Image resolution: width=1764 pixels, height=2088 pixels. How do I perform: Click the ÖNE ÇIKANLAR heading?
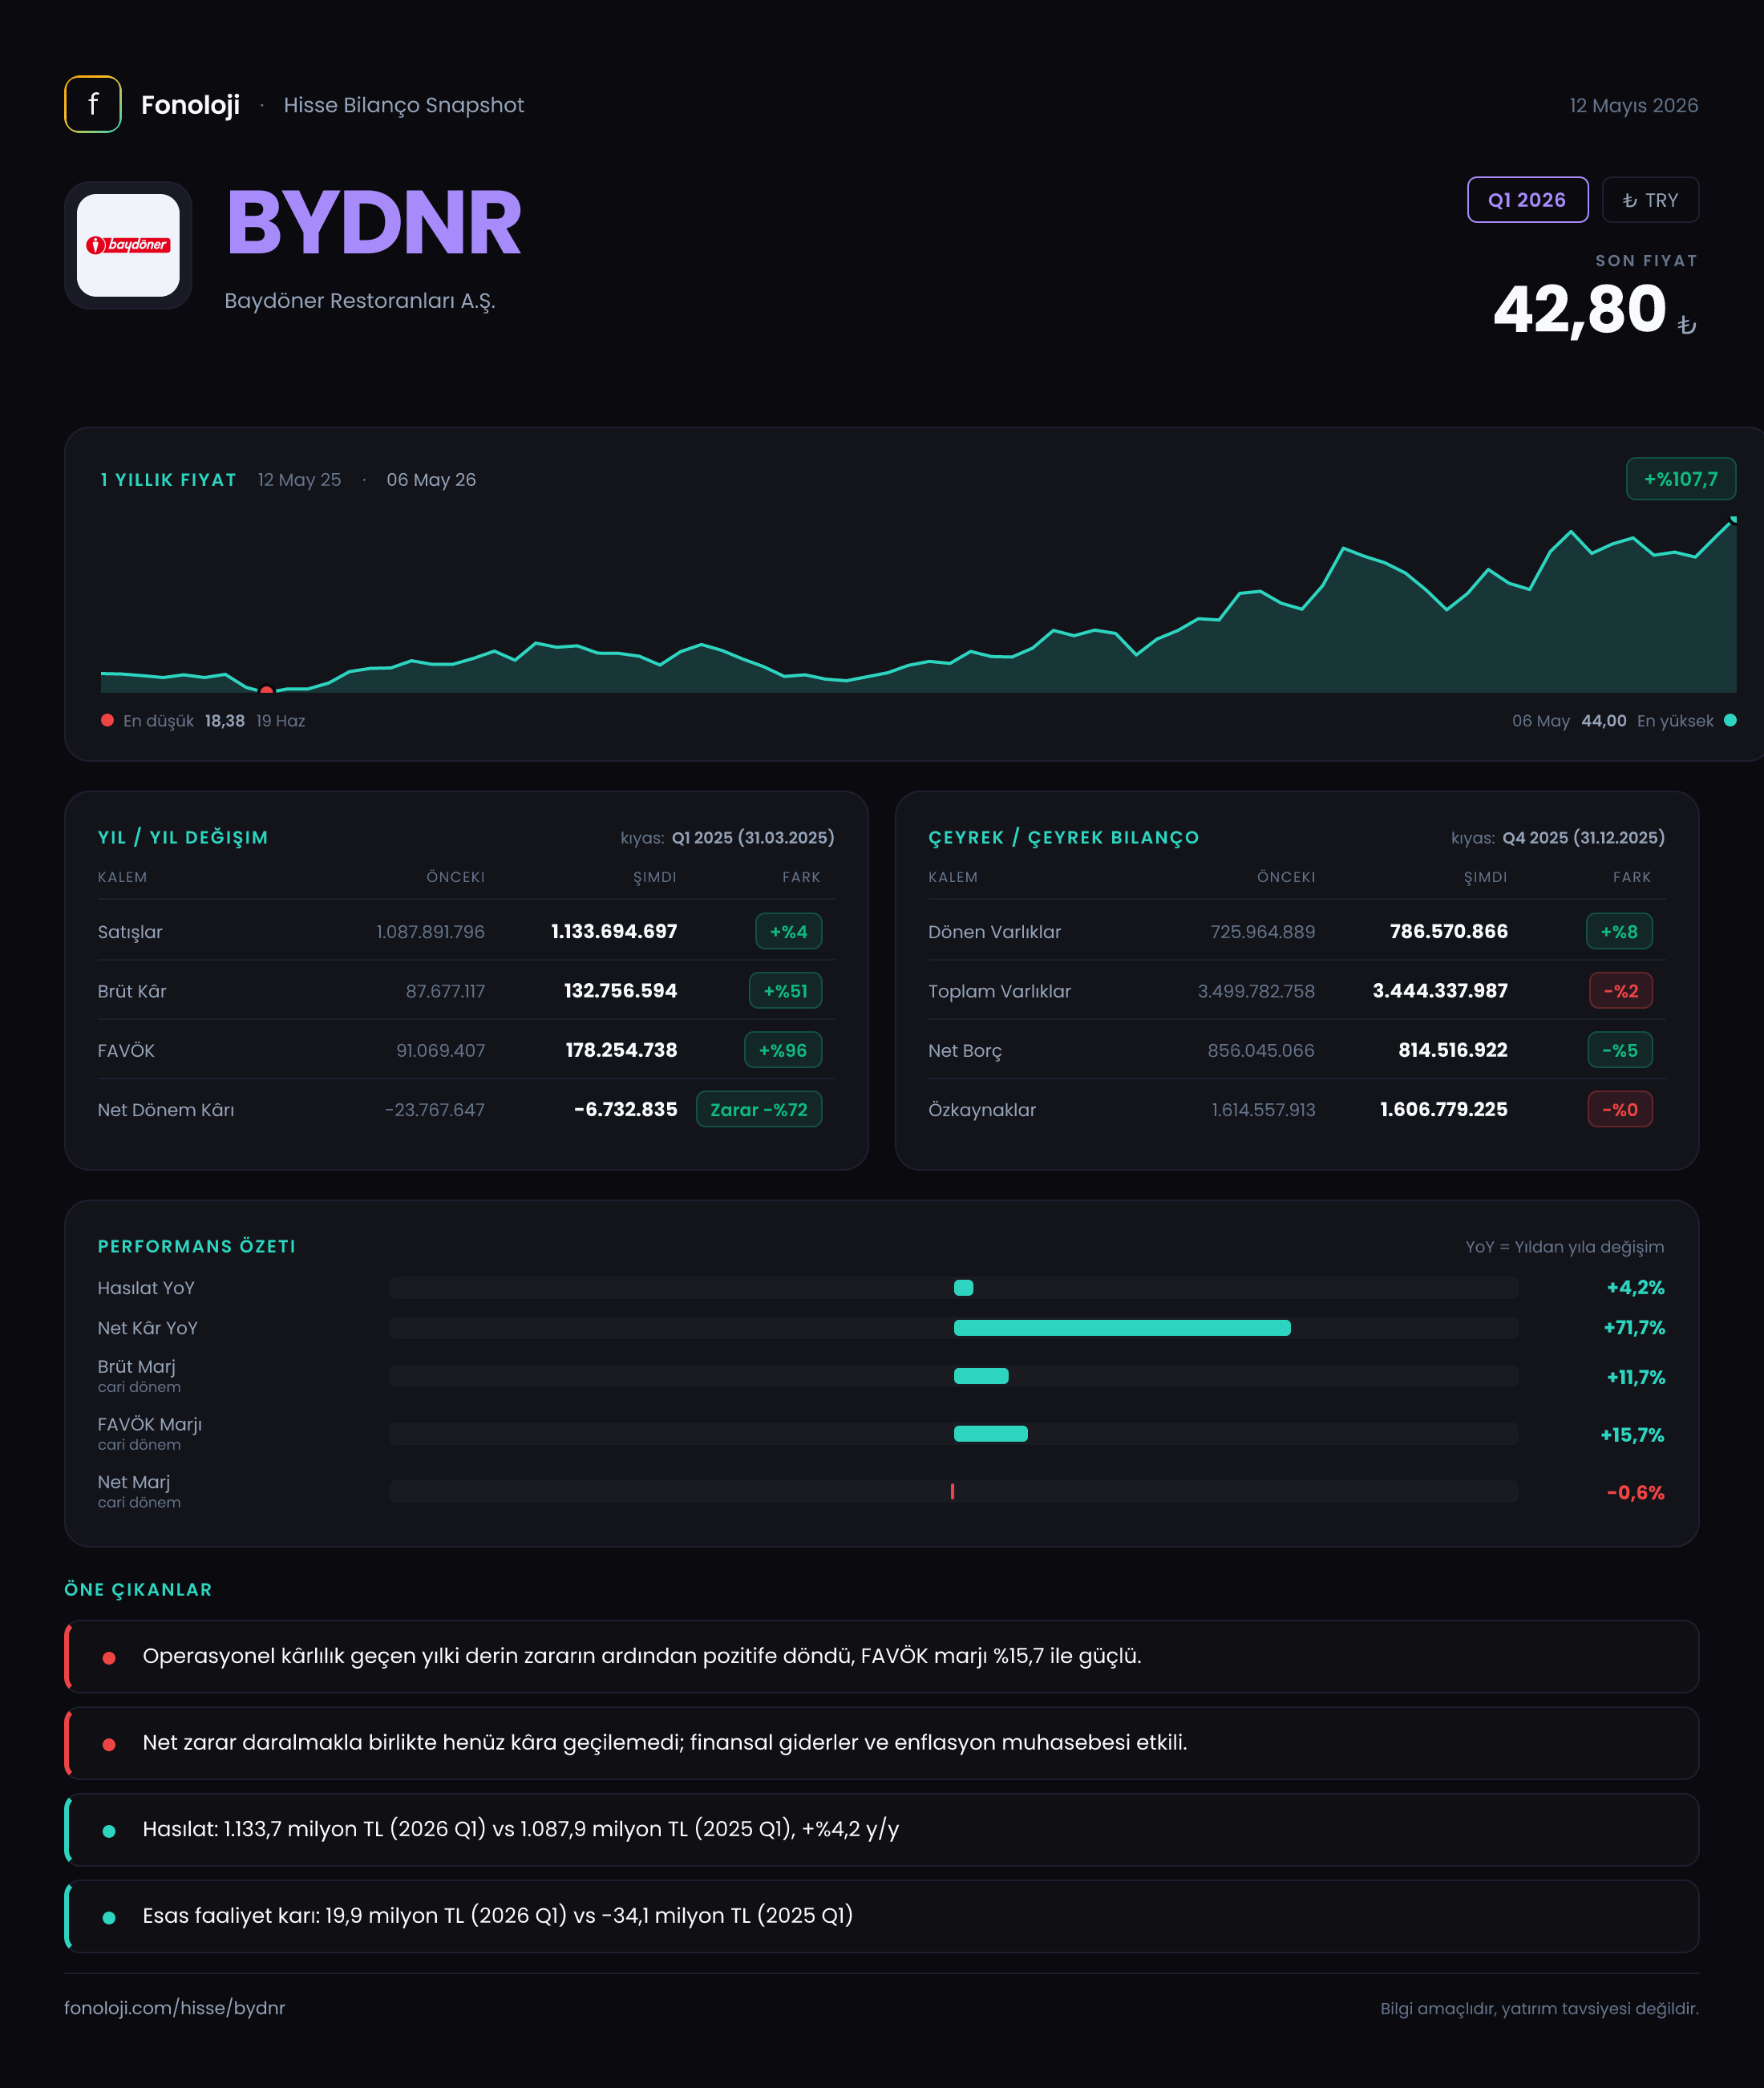138,1589
